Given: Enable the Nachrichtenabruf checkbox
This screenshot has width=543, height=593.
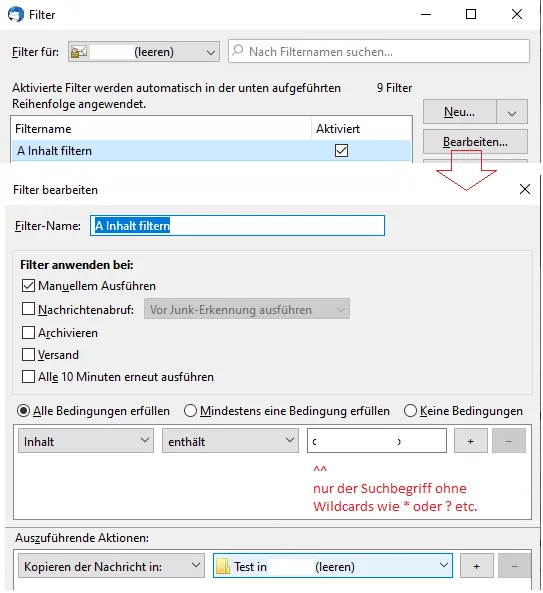Looking at the screenshot, I should [x=28, y=309].
